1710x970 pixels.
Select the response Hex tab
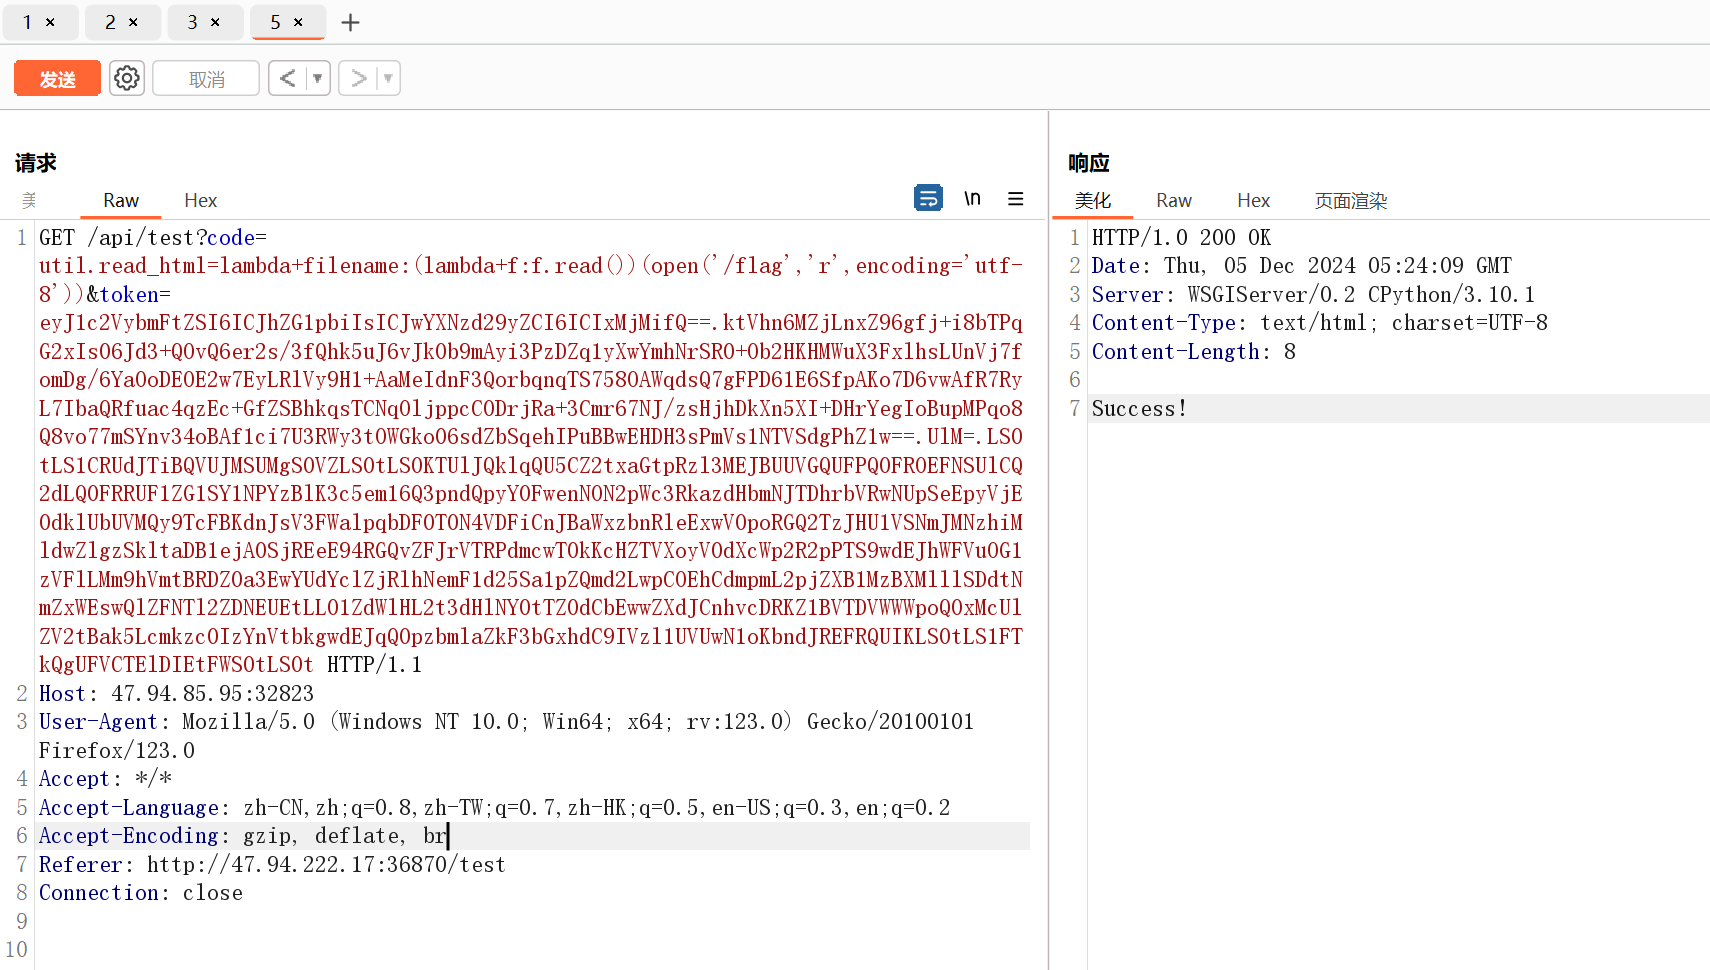1253,200
